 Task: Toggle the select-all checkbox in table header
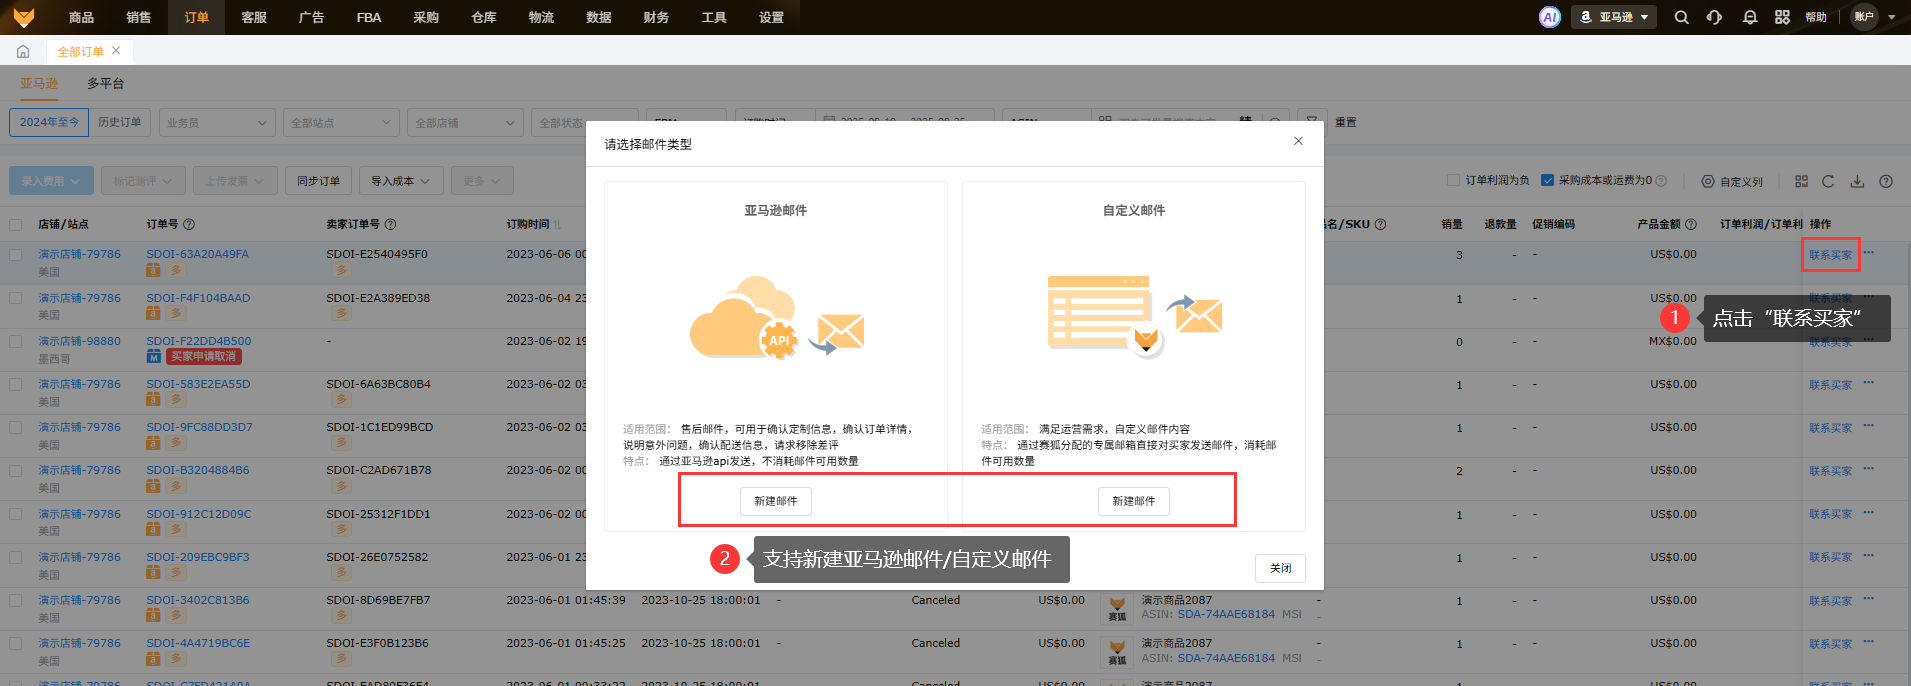click(x=16, y=224)
